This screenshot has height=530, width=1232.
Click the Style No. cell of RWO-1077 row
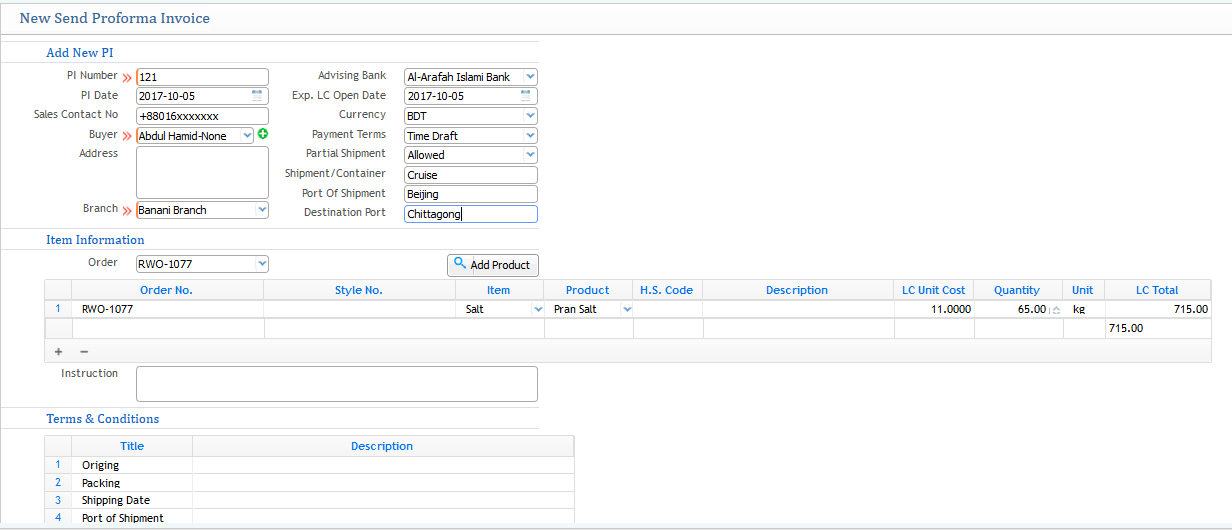click(359, 310)
